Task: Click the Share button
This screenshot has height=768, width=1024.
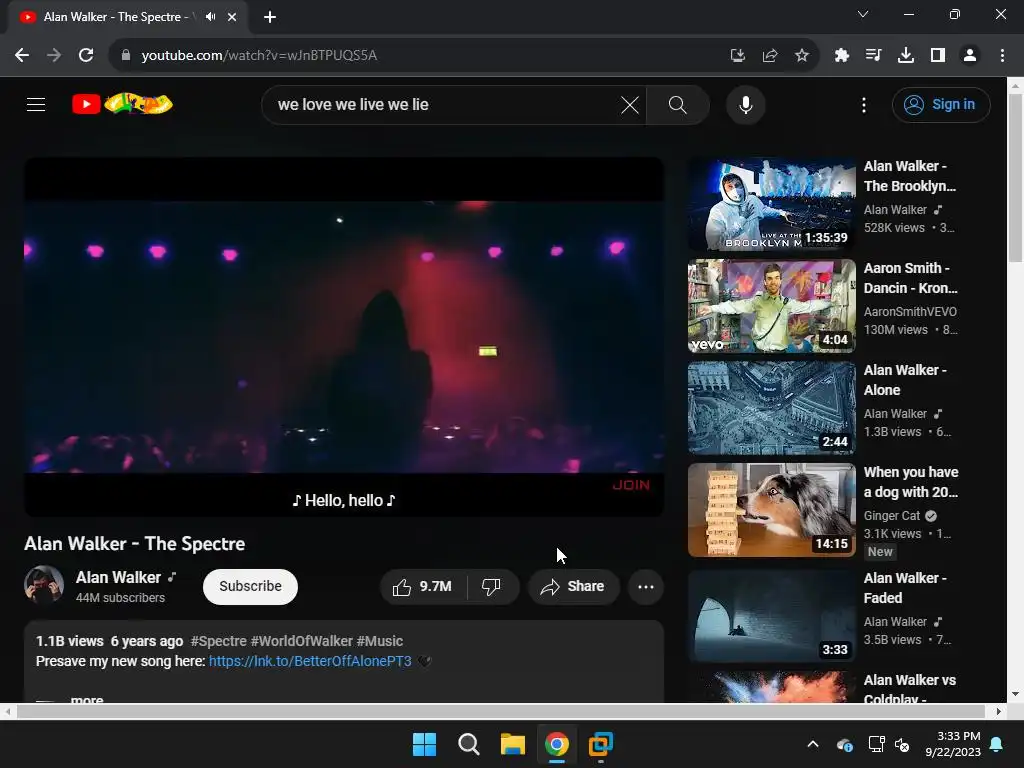Action: tap(573, 586)
